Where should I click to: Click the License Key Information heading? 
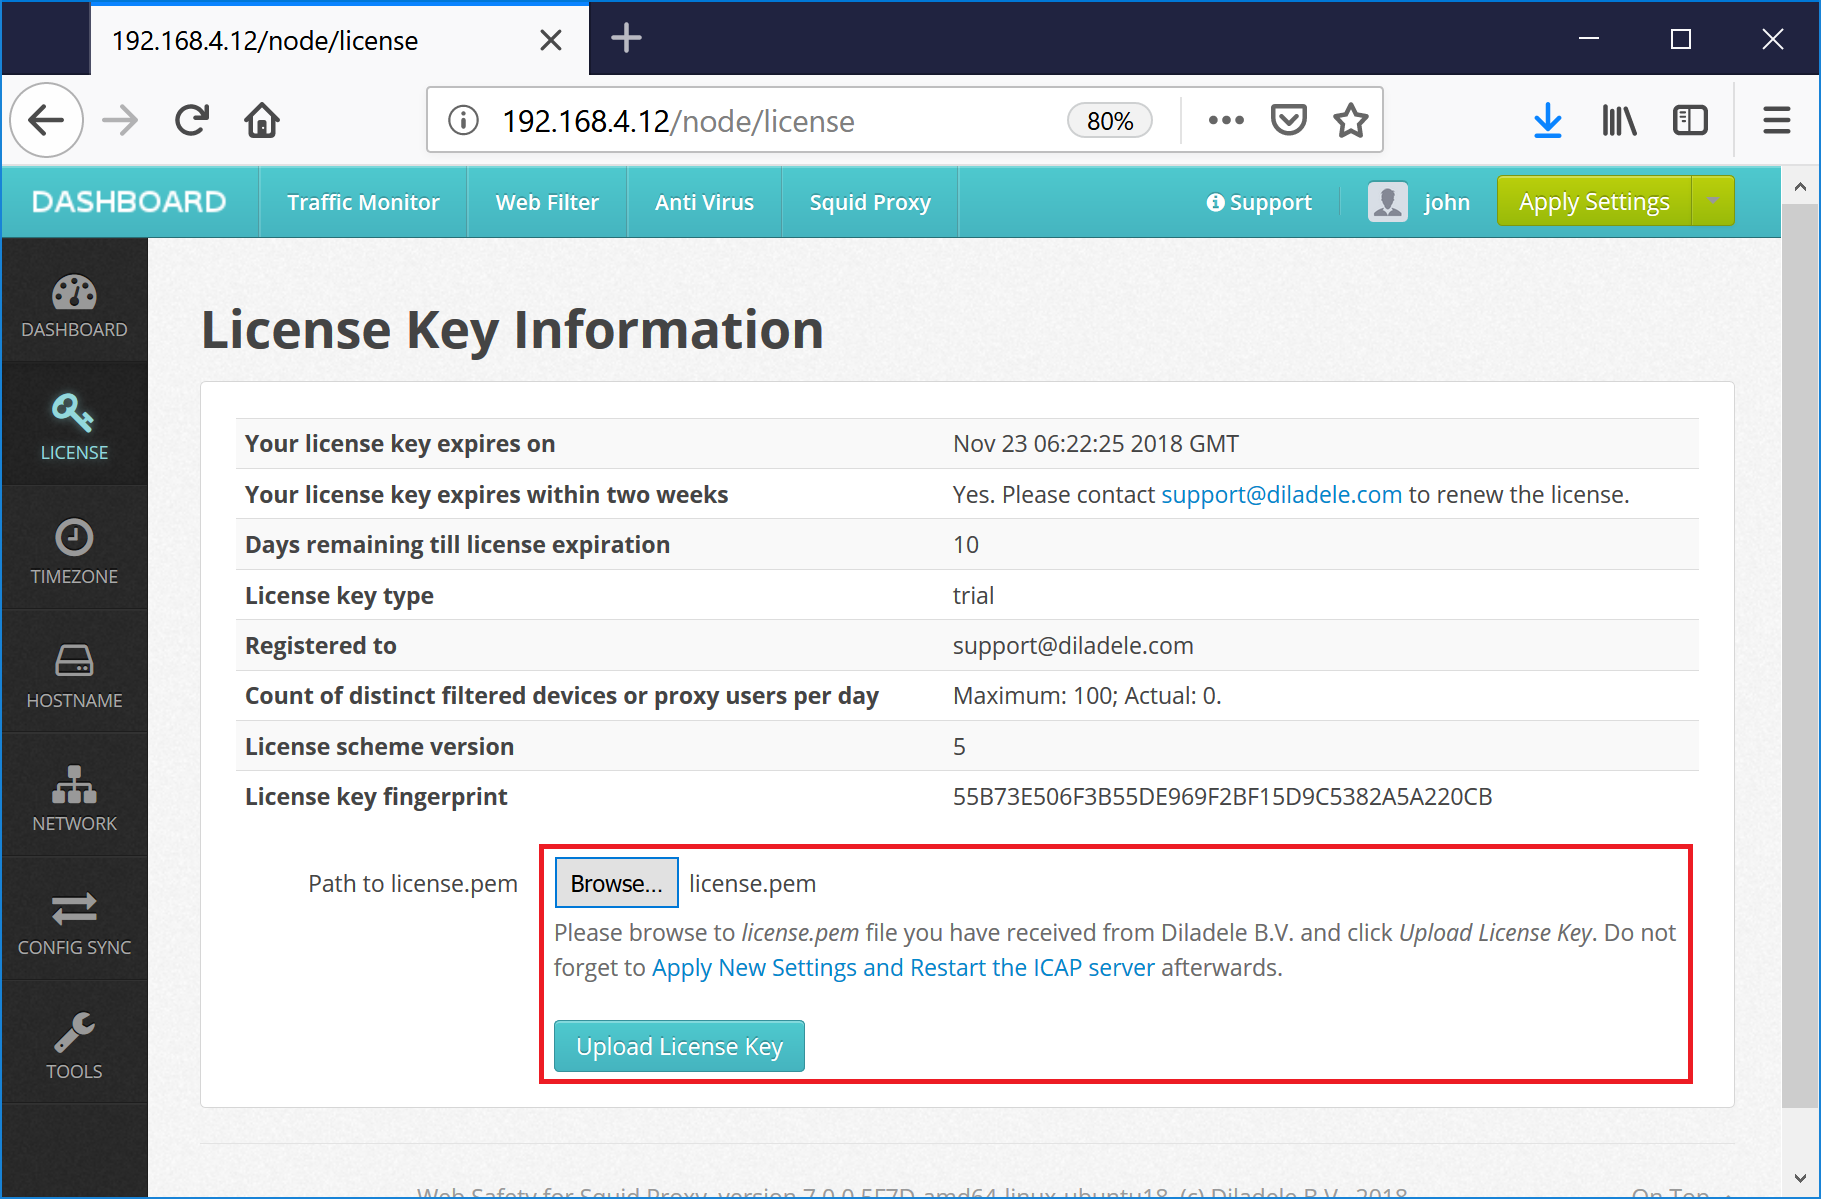[x=512, y=330]
